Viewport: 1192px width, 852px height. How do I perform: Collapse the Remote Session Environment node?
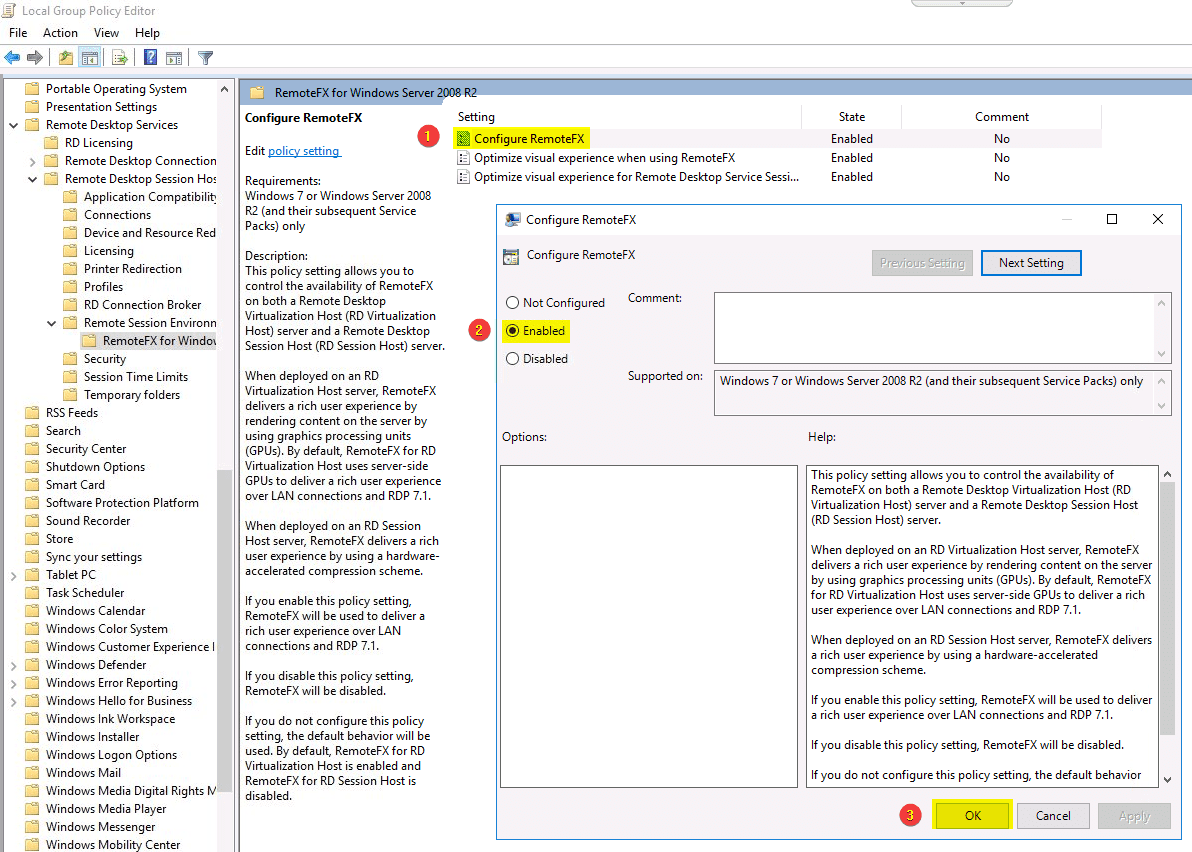point(51,322)
